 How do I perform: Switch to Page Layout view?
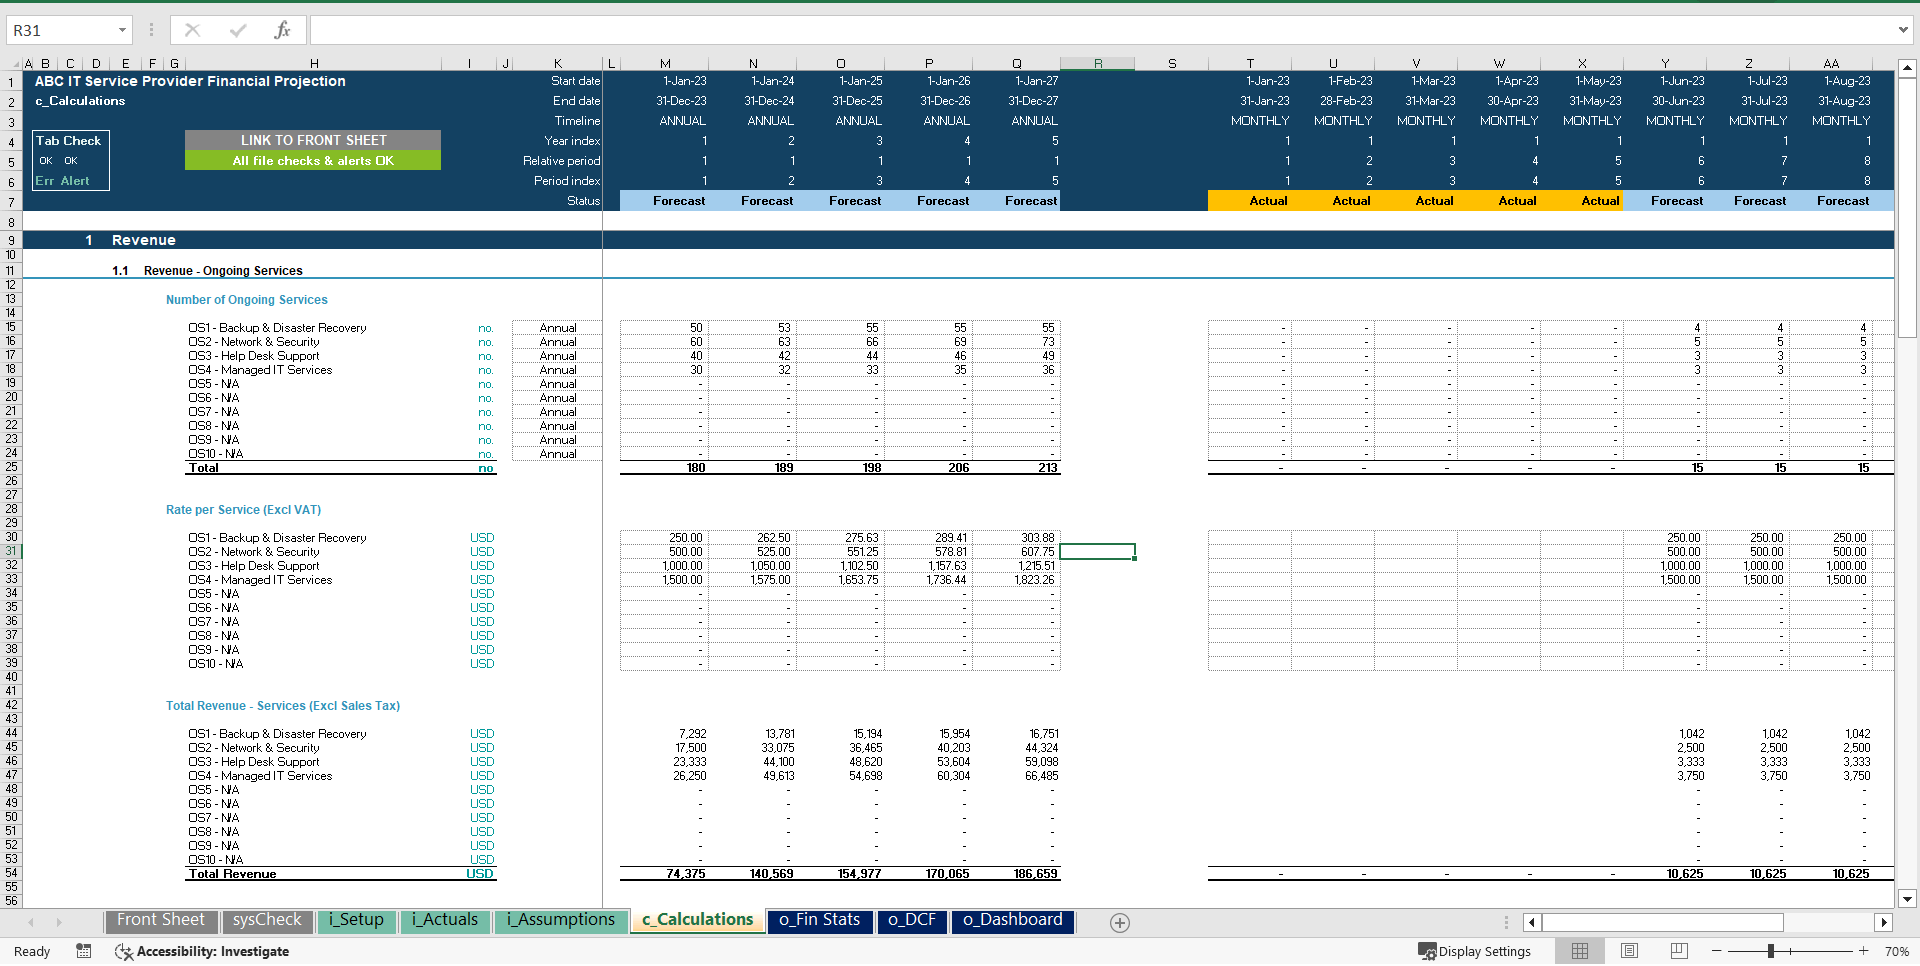coord(1629,951)
